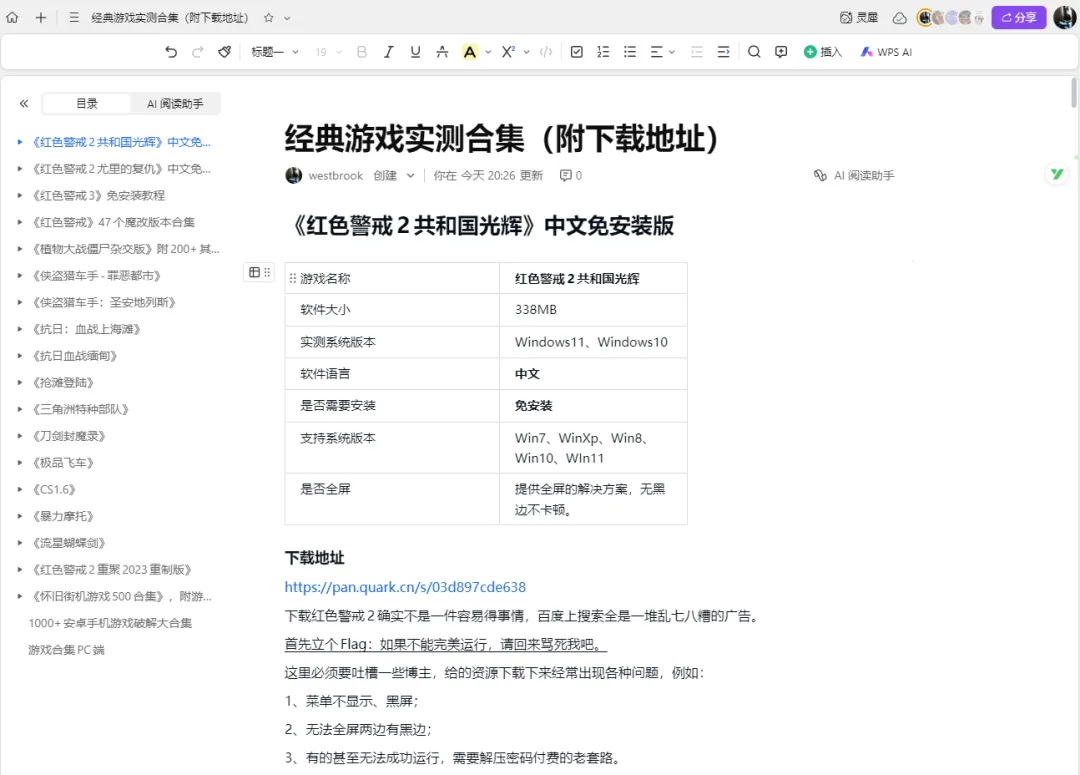Open 1000+ 安卓手机游戏破解大合集 entry
1080x775 pixels.
point(110,623)
